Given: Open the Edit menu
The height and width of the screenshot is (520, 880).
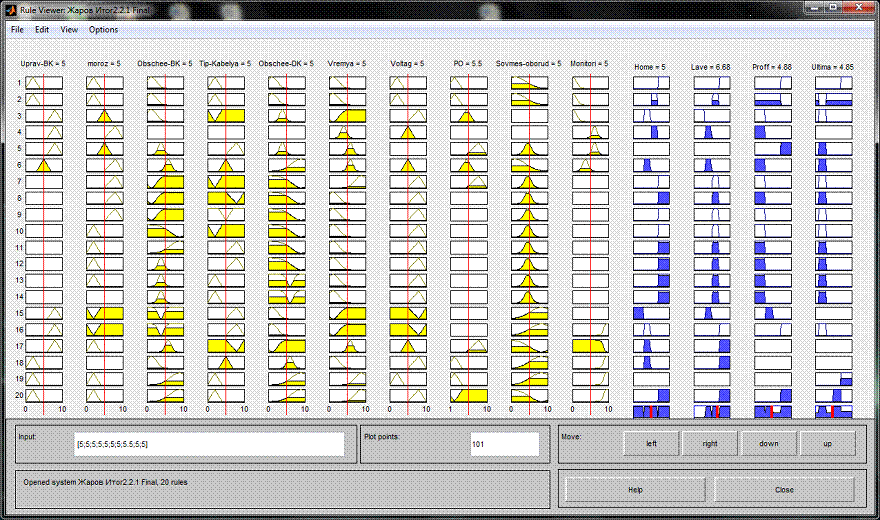Looking at the screenshot, I should click(42, 30).
